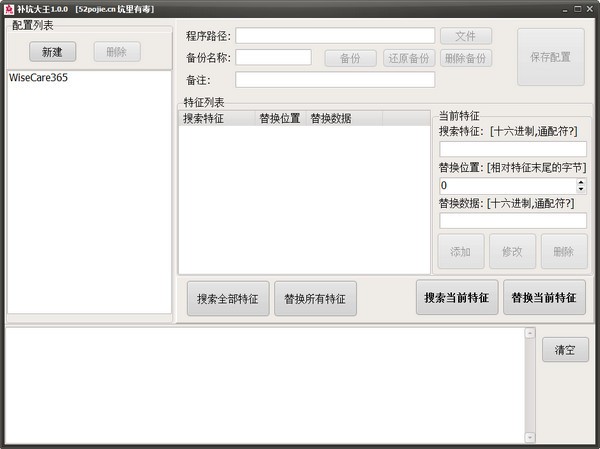Click the 删除 button under current feature

point(564,251)
